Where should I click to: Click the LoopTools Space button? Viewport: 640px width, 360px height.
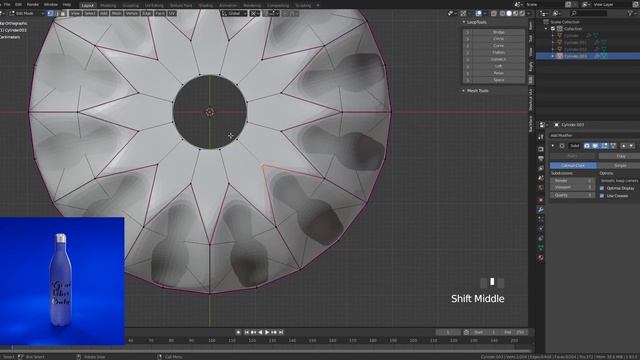click(498, 80)
